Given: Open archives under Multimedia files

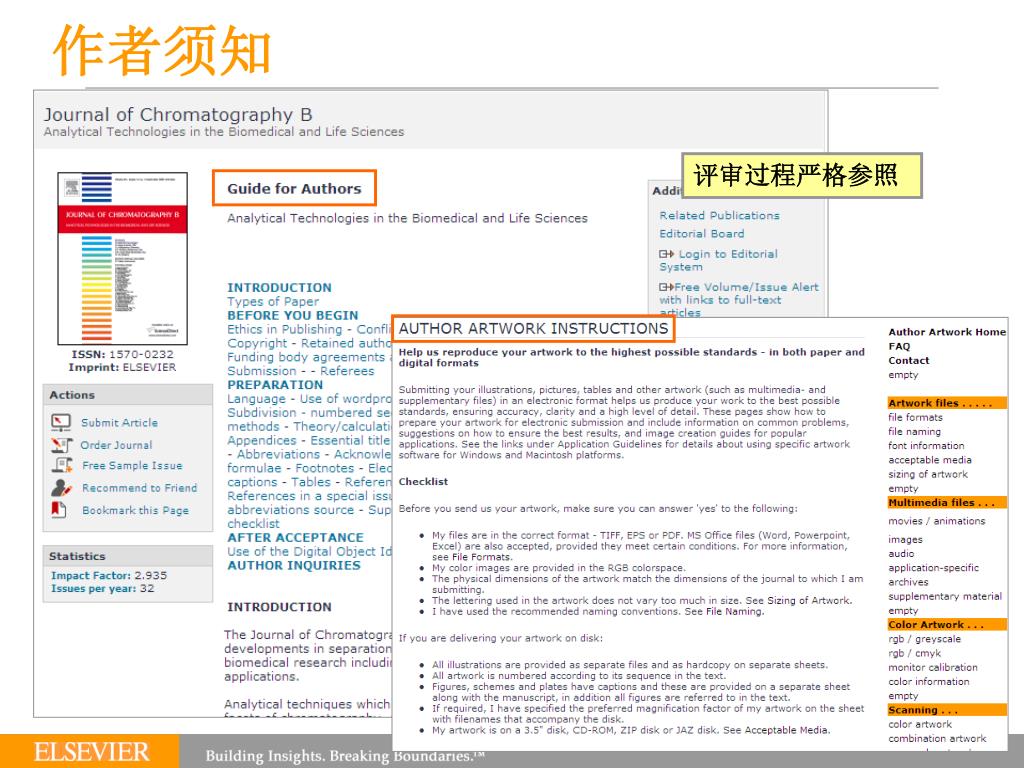Looking at the screenshot, I should pos(908,582).
